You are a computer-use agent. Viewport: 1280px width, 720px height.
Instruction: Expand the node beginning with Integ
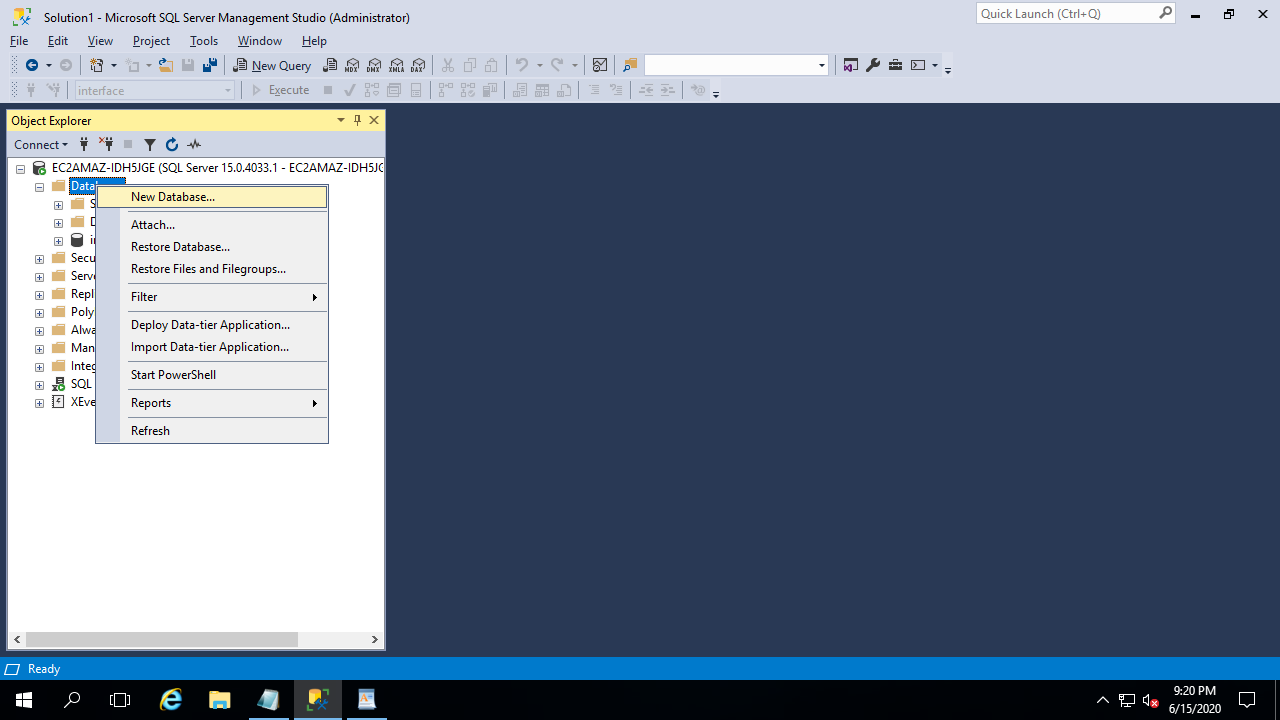pos(39,367)
